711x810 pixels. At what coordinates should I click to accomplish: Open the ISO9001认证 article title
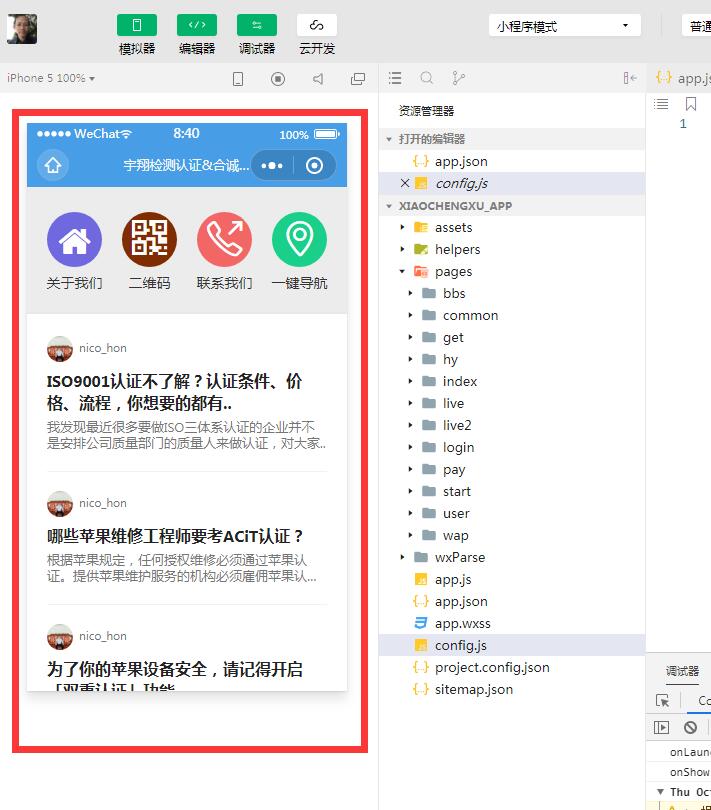[x=175, y=392]
